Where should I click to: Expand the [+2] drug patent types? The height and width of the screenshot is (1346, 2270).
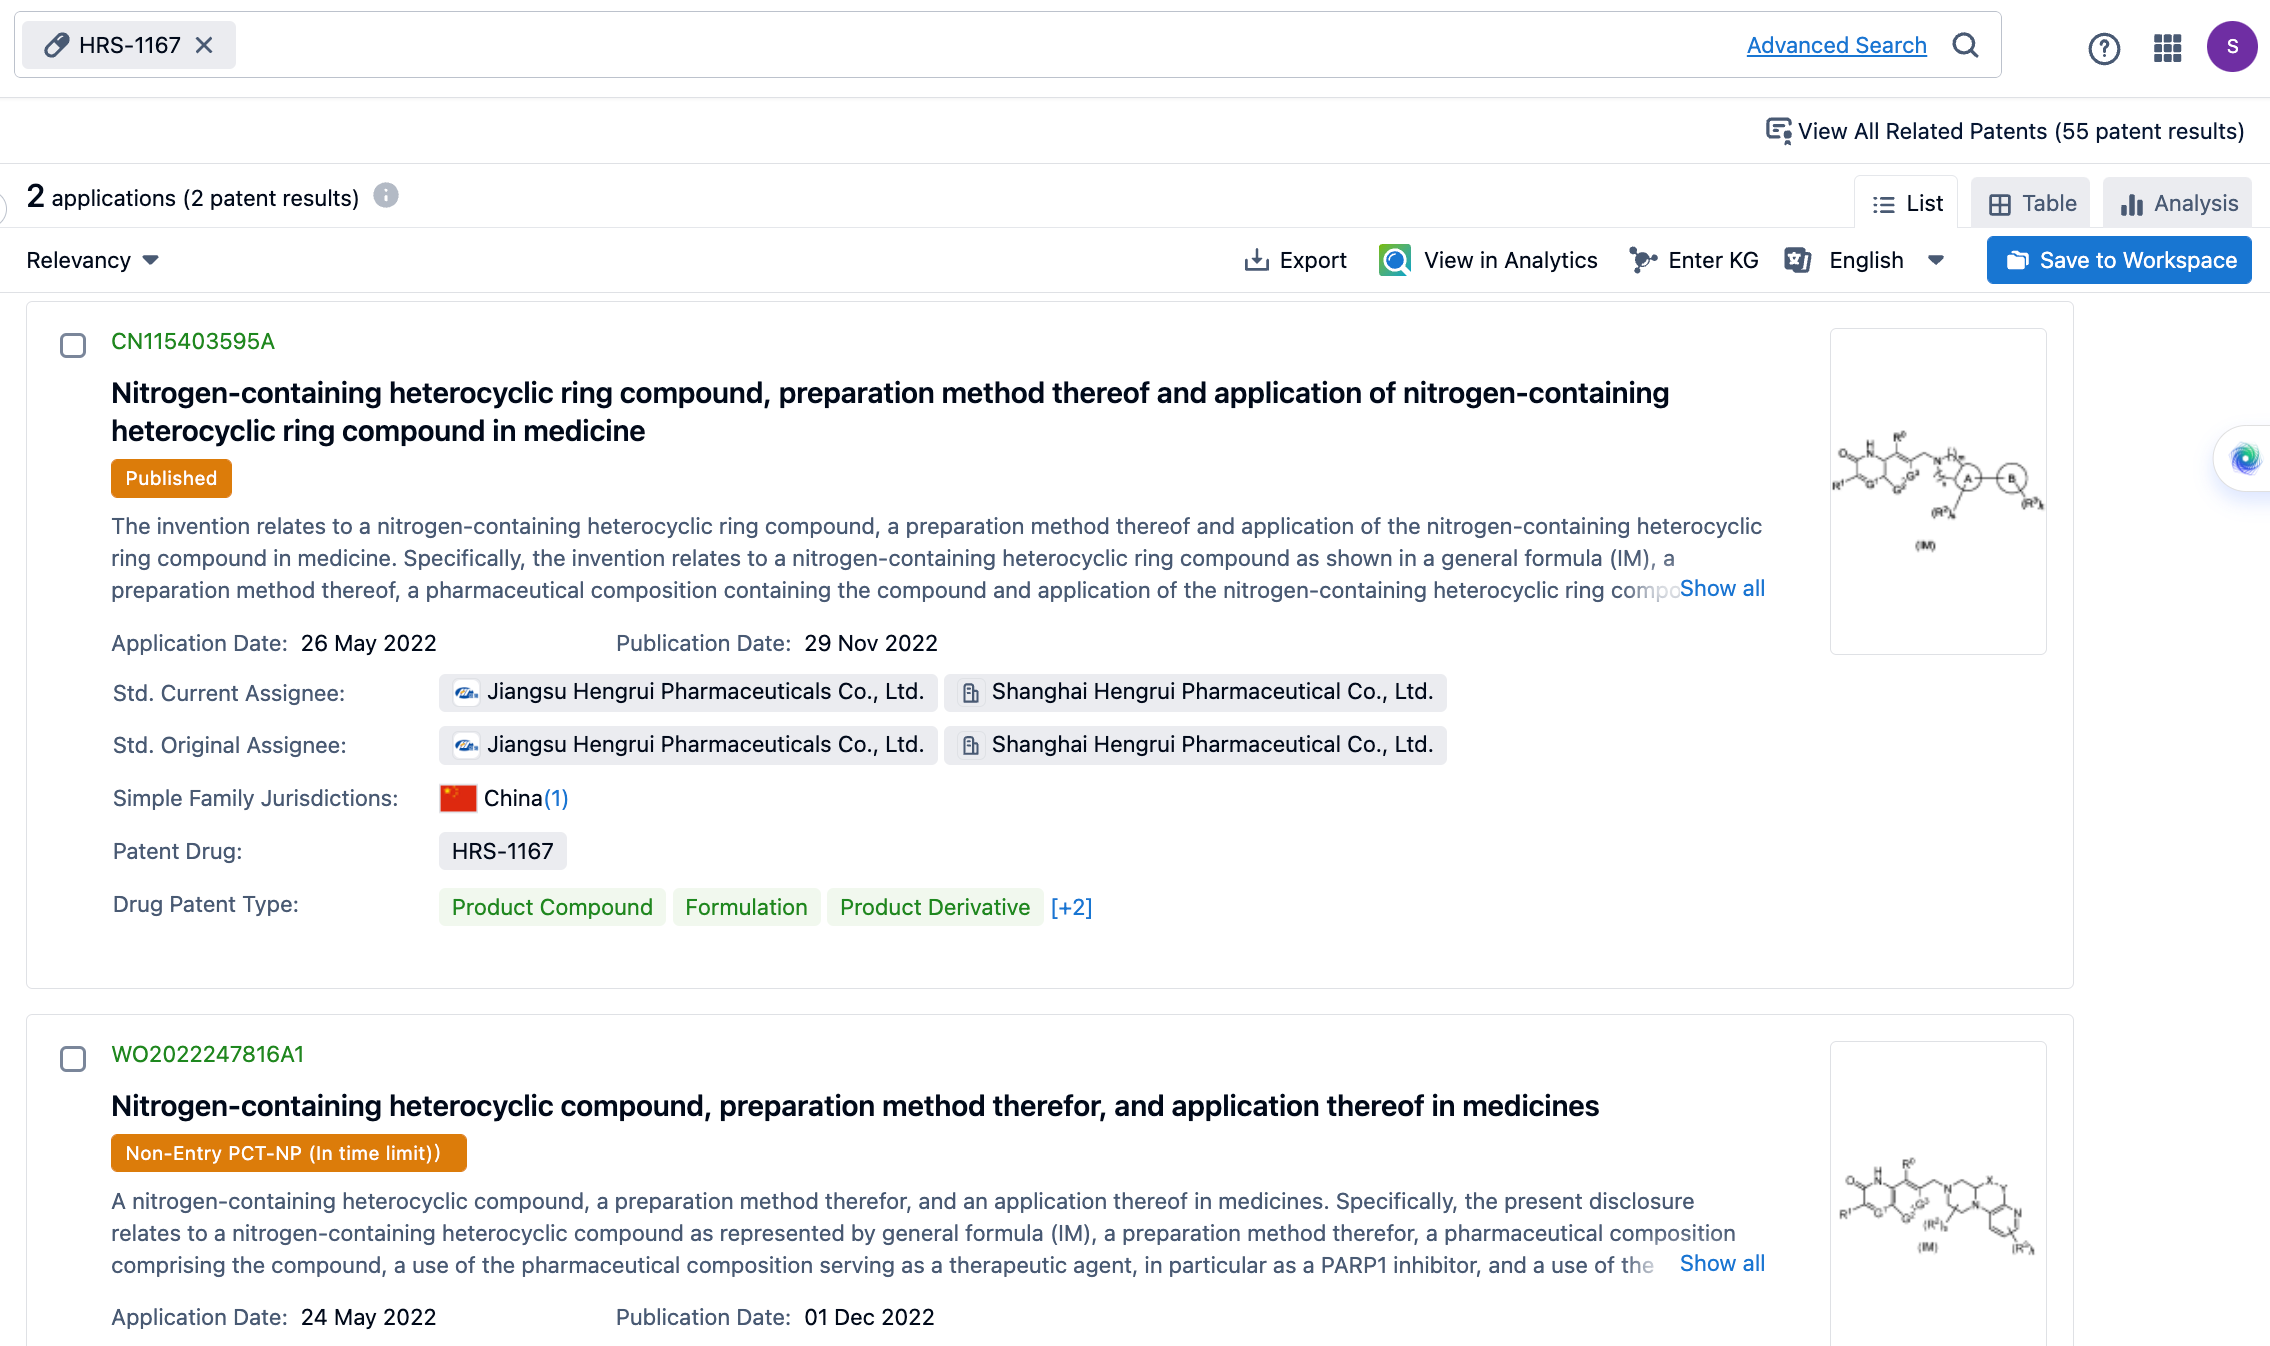[x=1071, y=907]
